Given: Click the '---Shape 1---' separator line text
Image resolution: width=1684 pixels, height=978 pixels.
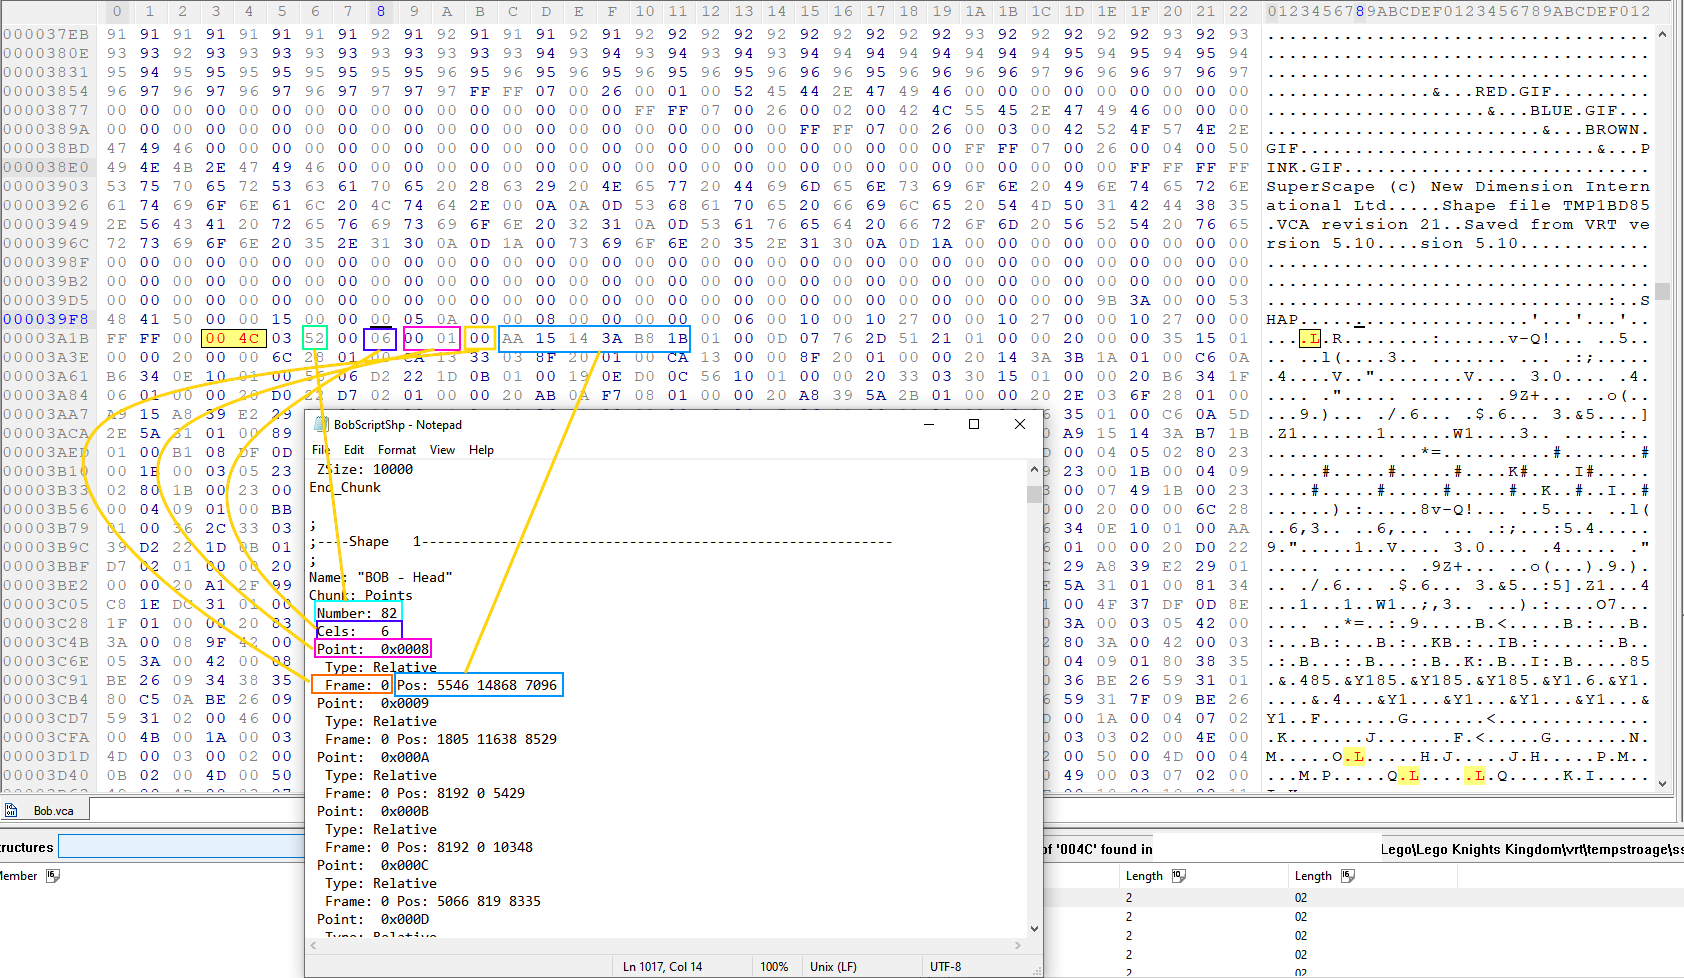Looking at the screenshot, I should click(600, 541).
